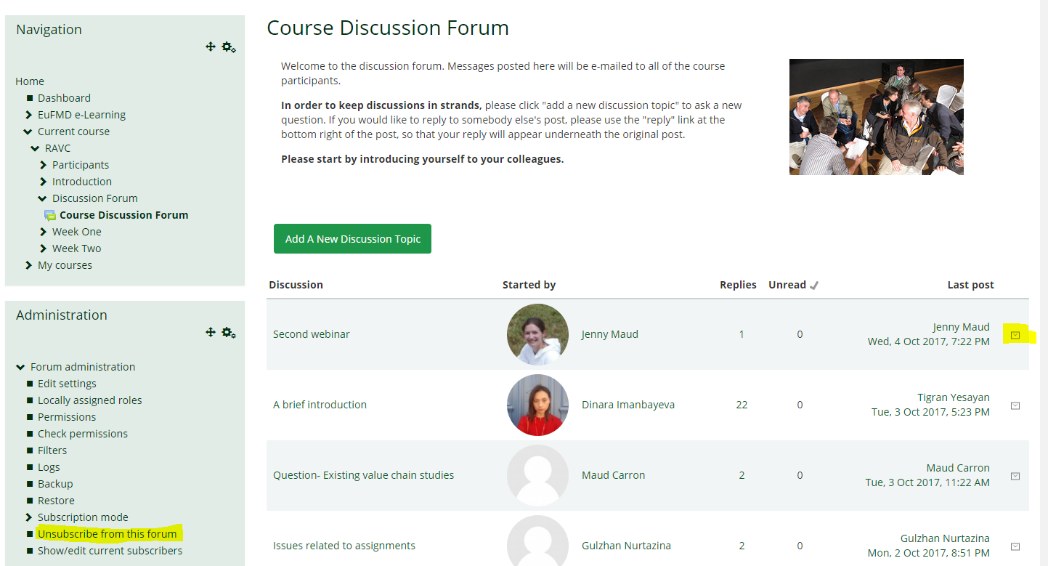Collapse the RAVC course node

pos(35,148)
